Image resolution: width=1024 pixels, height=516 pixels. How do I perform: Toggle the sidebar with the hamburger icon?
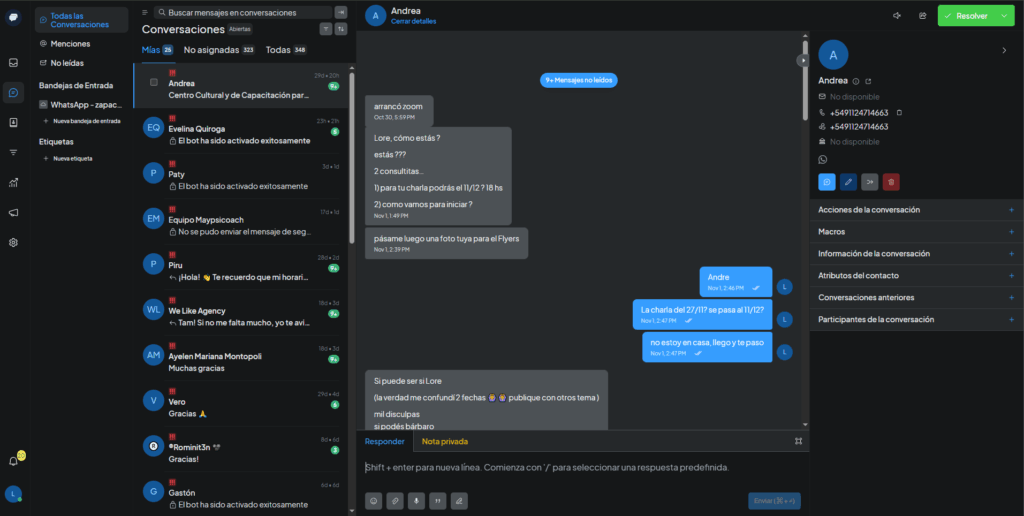(x=146, y=13)
